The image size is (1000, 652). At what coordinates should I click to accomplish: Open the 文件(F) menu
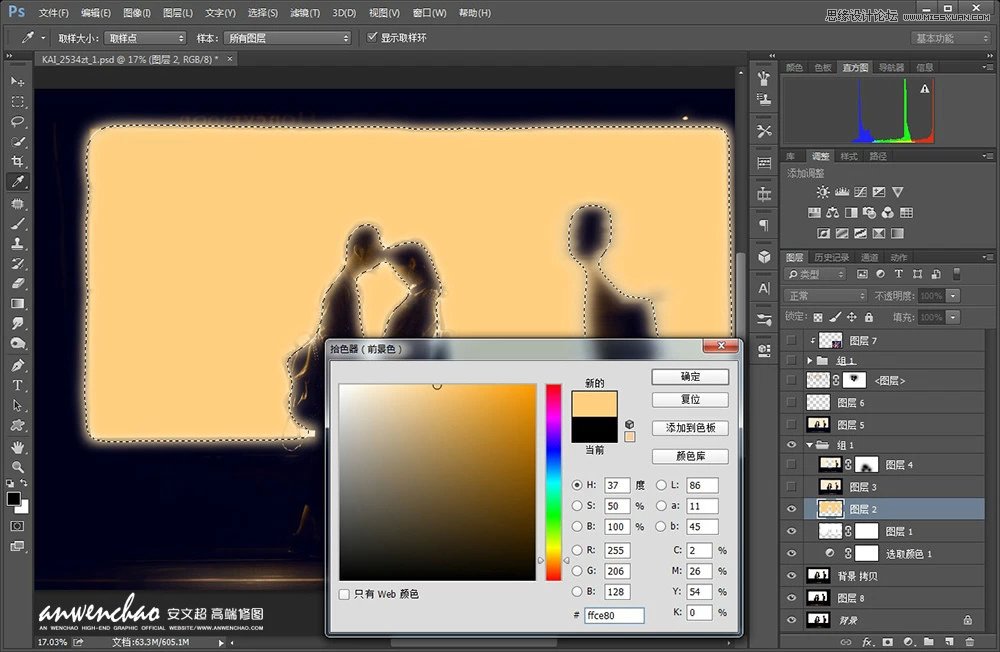coord(54,13)
